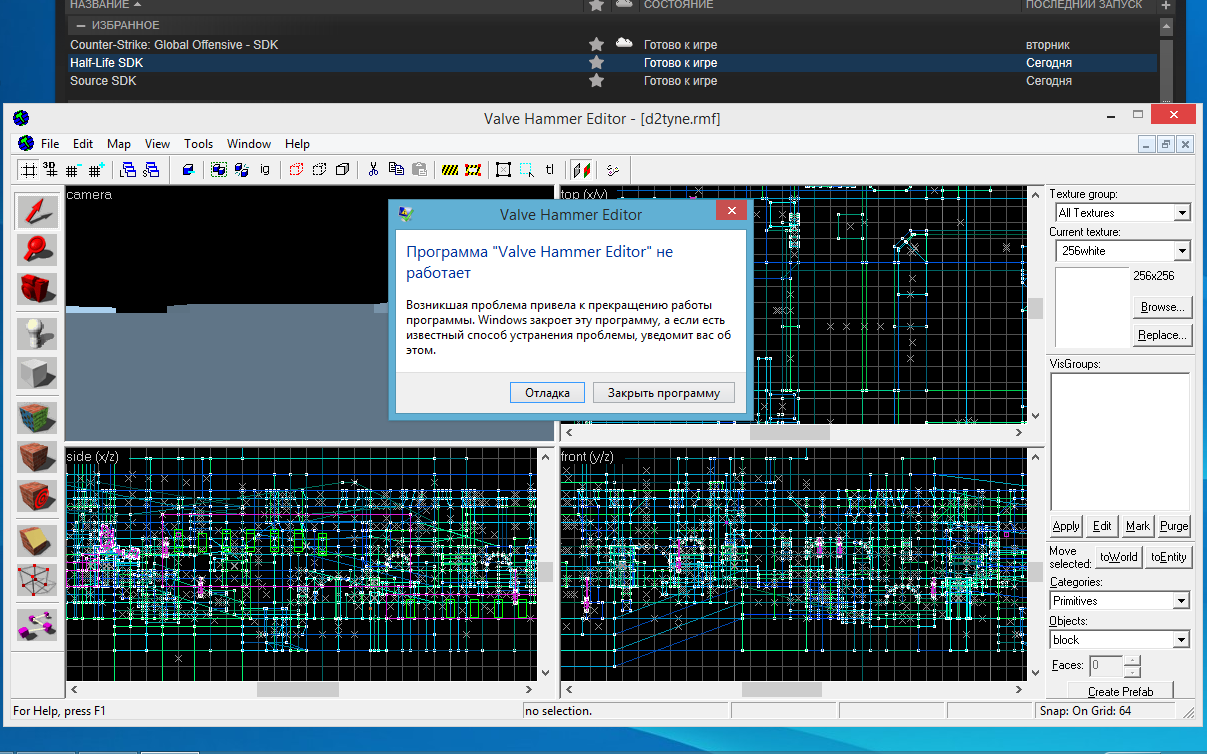Screen dimensions: 1207x754
Task: Open the Map menu
Action: pyautogui.click(x=119, y=144)
